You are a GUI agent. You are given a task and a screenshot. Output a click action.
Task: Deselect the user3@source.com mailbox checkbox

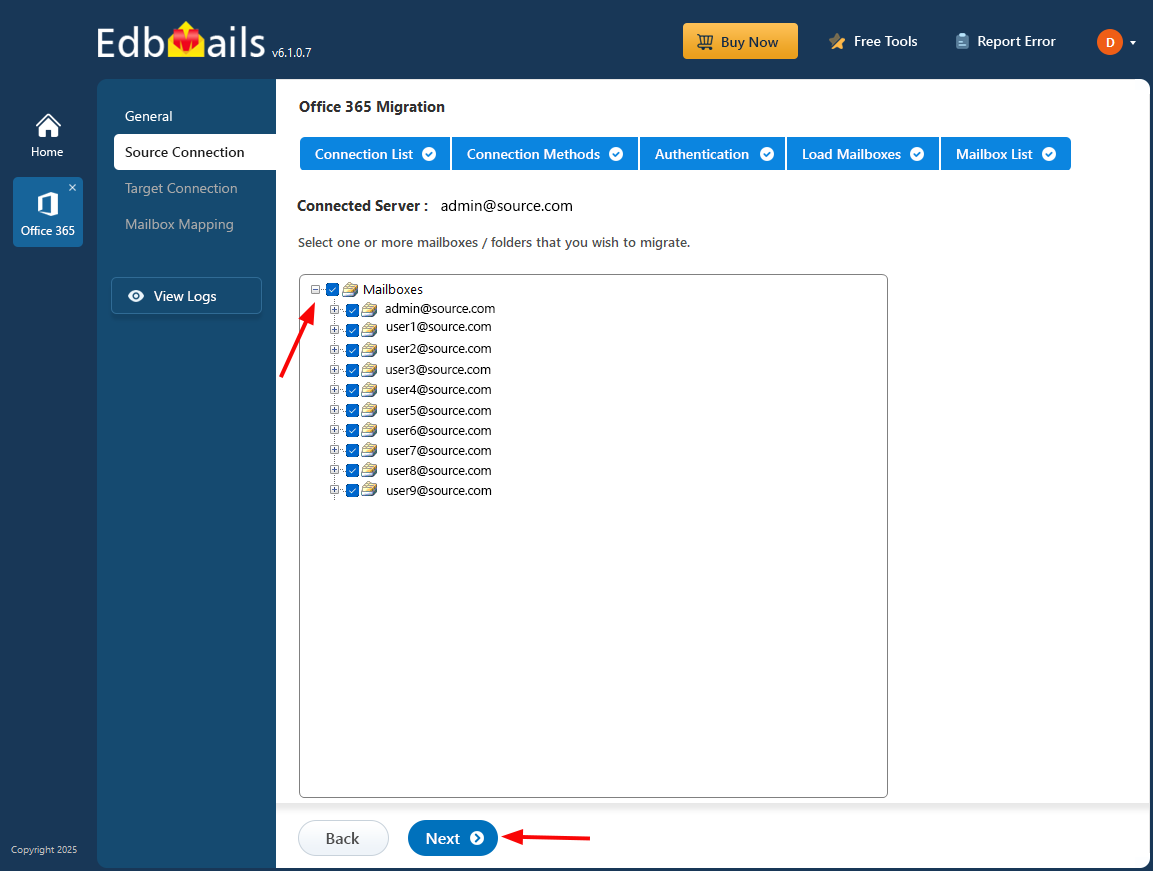tap(352, 369)
